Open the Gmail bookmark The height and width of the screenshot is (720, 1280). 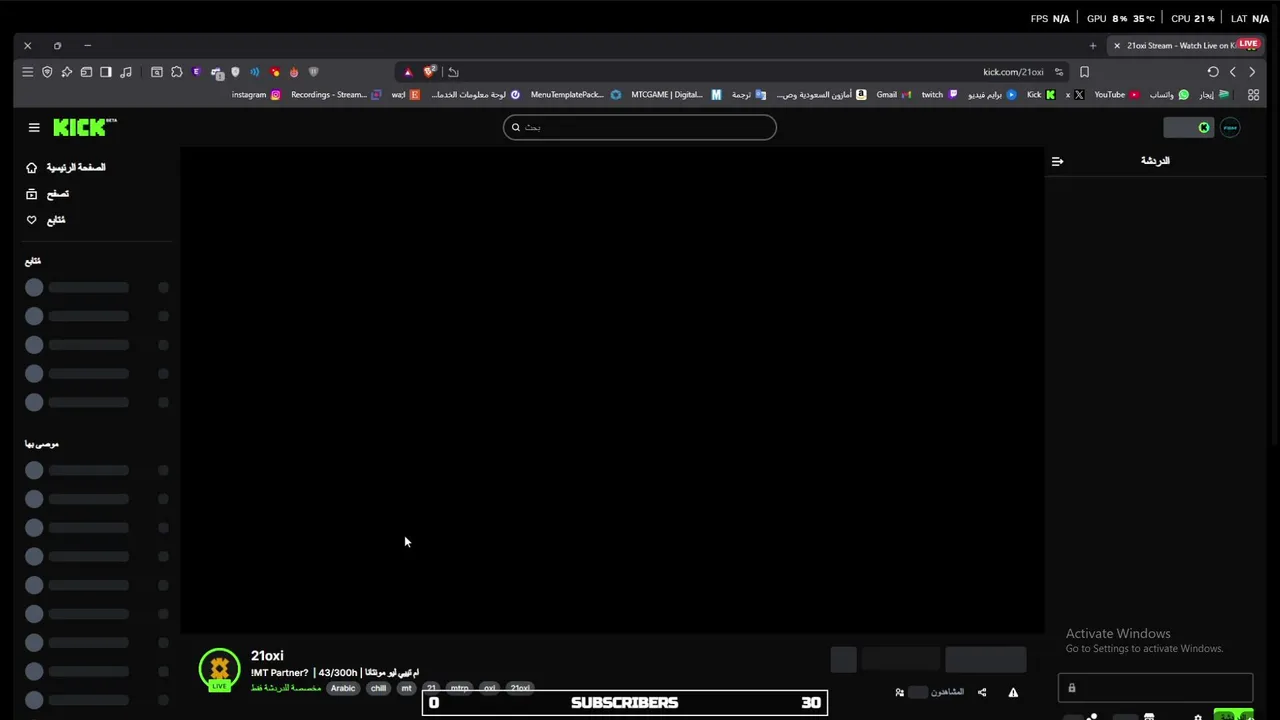[894, 95]
